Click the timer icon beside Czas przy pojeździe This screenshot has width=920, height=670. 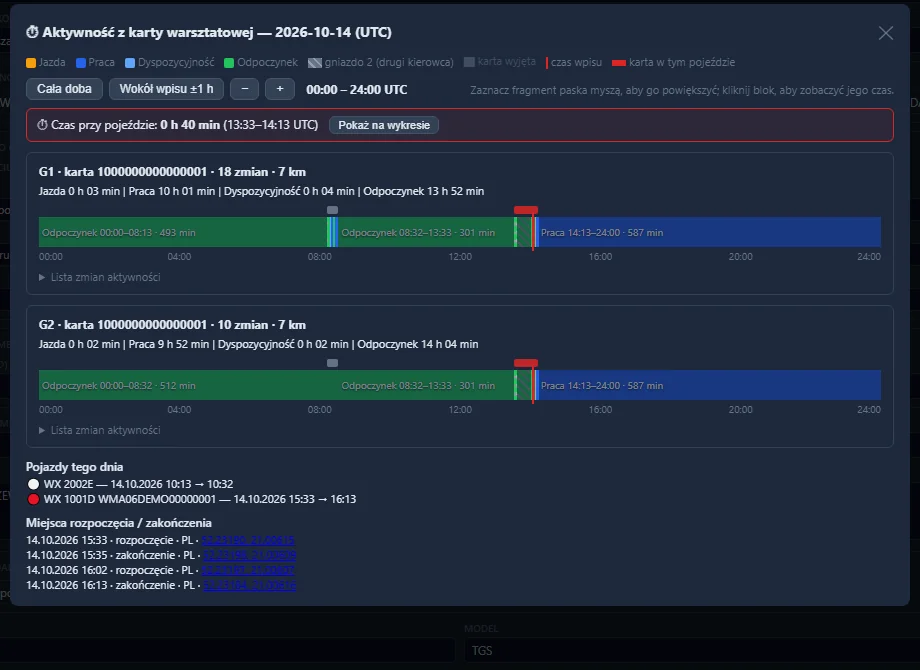[42, 125]
